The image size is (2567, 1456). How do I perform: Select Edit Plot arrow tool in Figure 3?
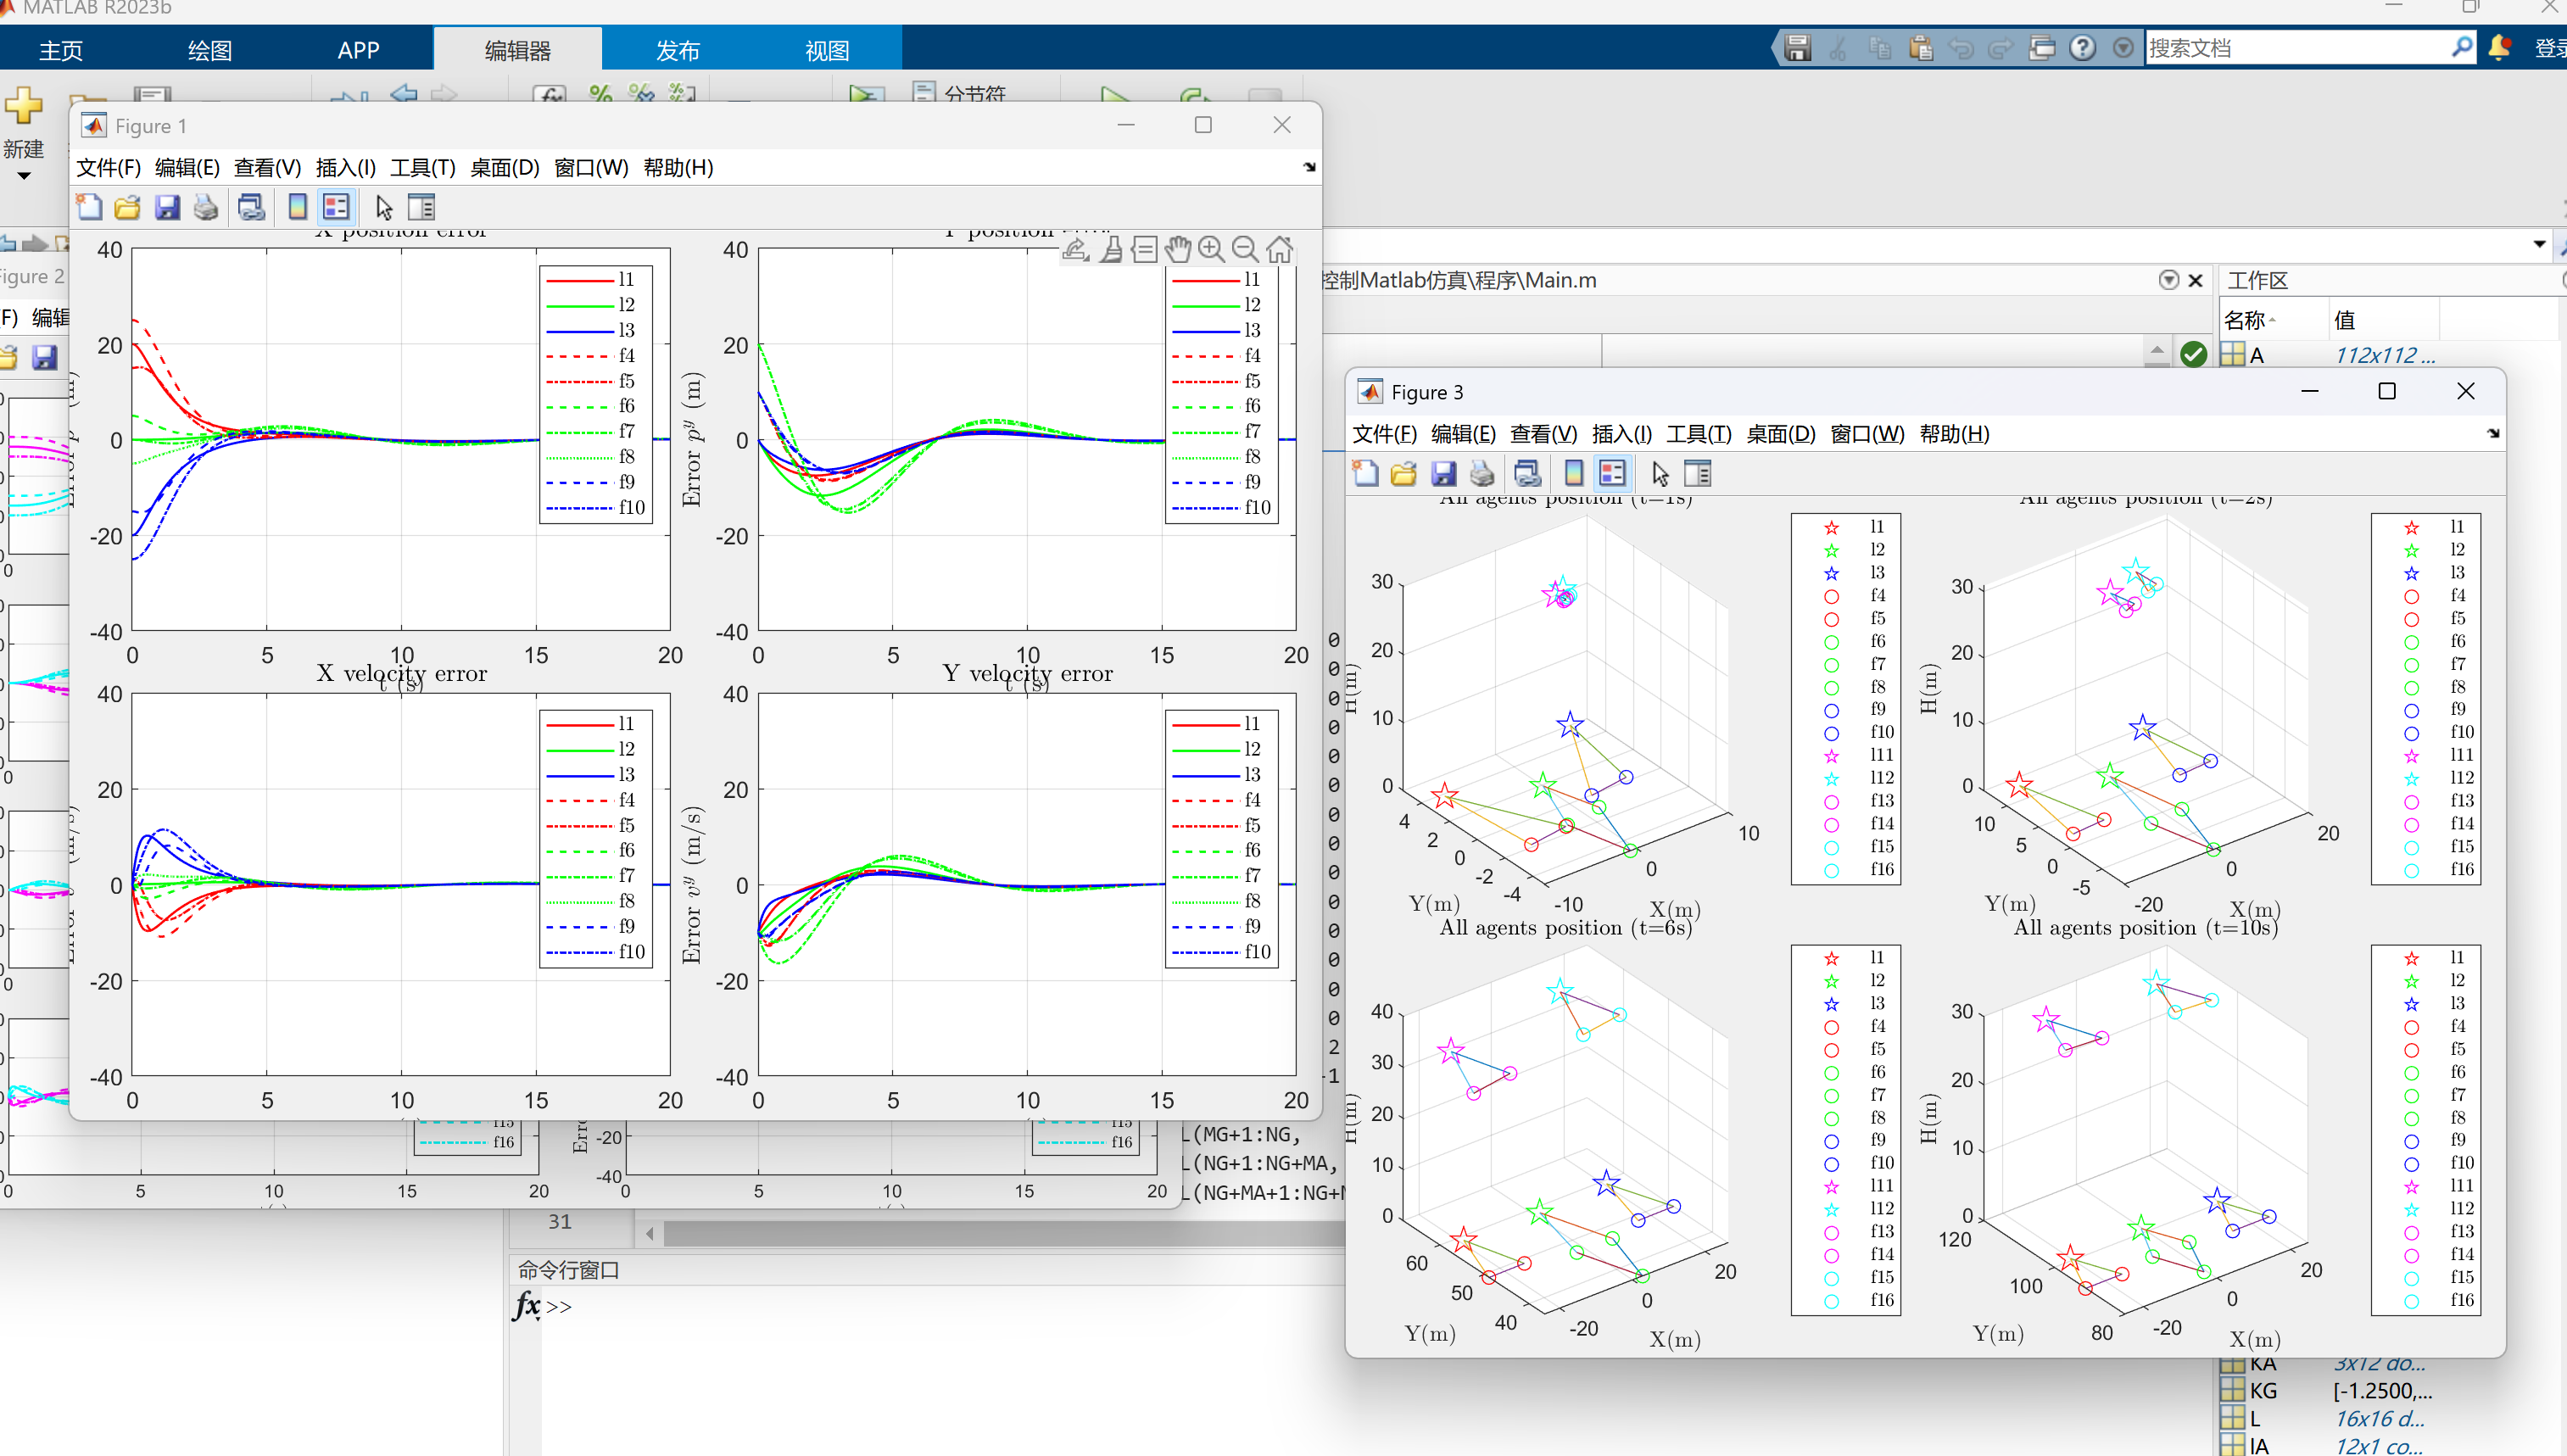[1660, 473]
